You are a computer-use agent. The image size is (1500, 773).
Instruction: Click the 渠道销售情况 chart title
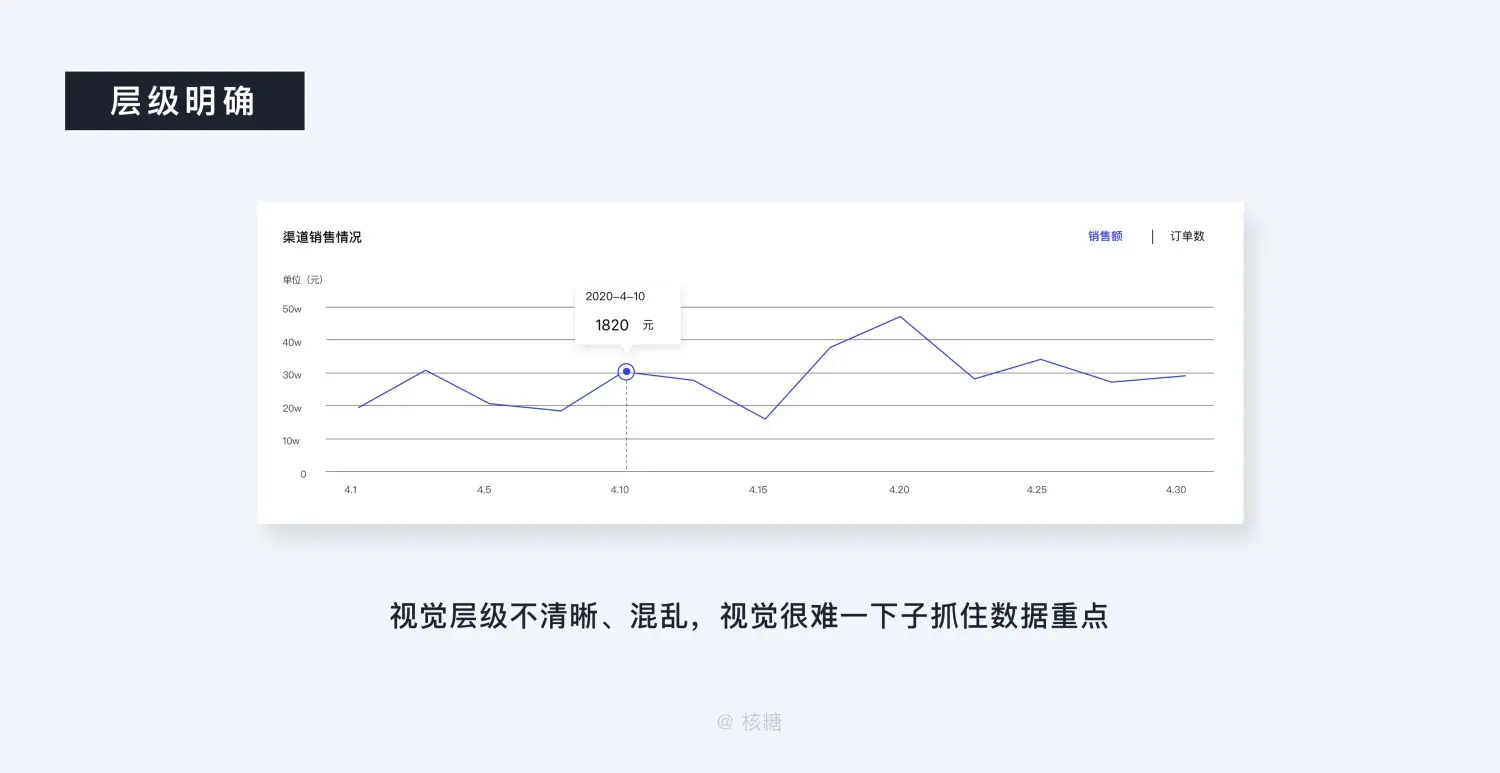[x=322, y=238]
